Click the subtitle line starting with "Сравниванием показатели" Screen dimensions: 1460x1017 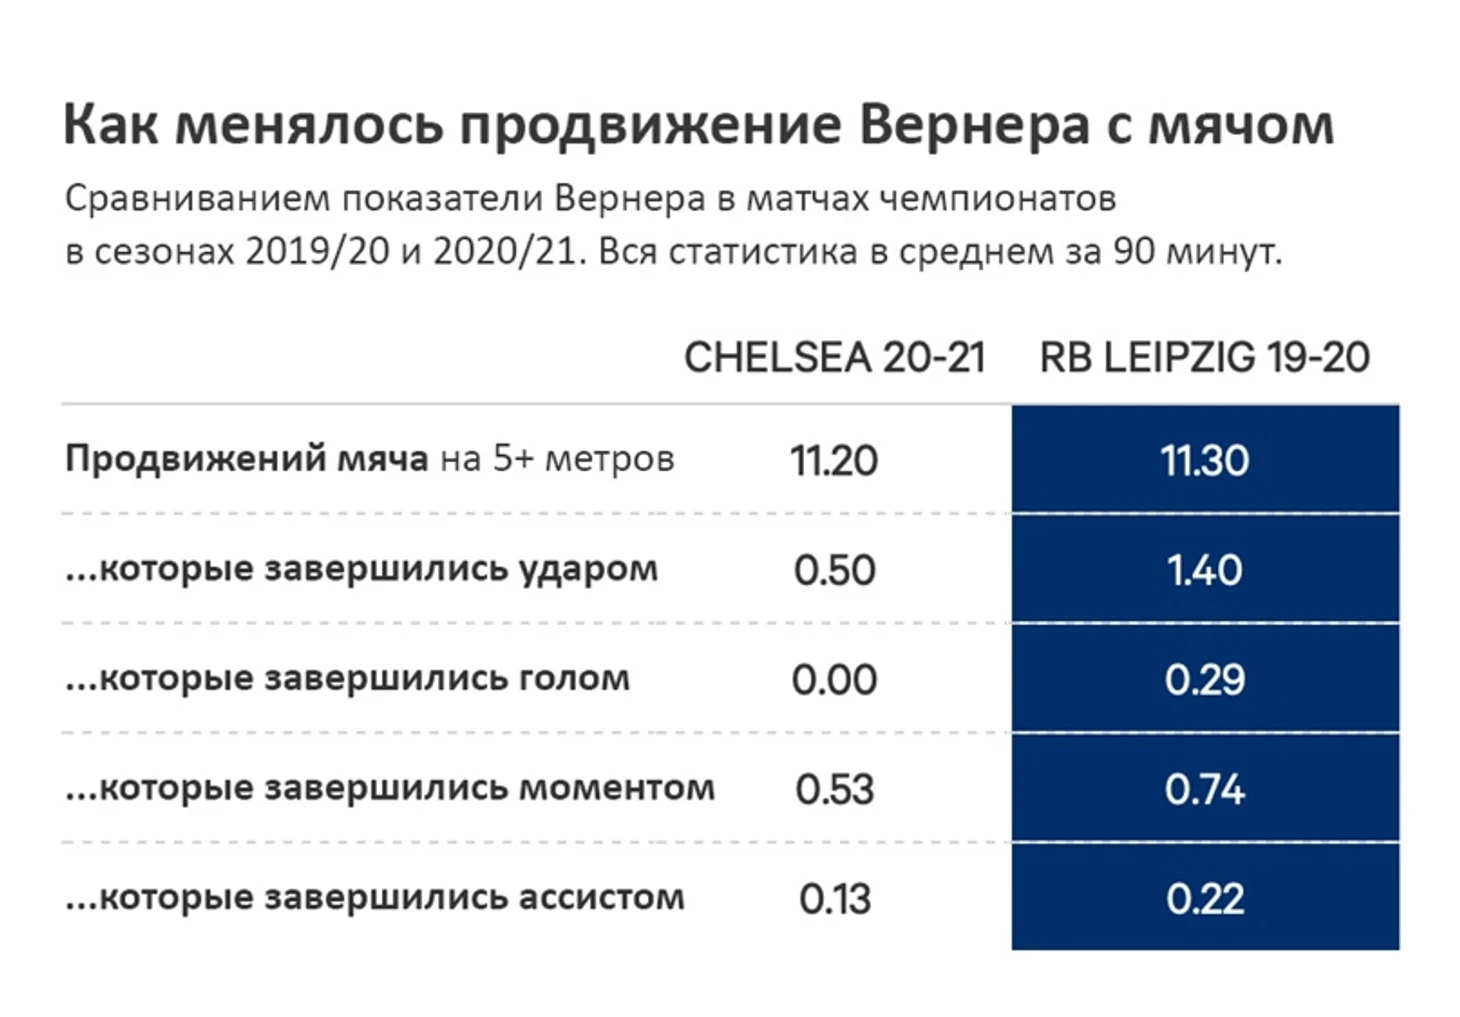590,198
